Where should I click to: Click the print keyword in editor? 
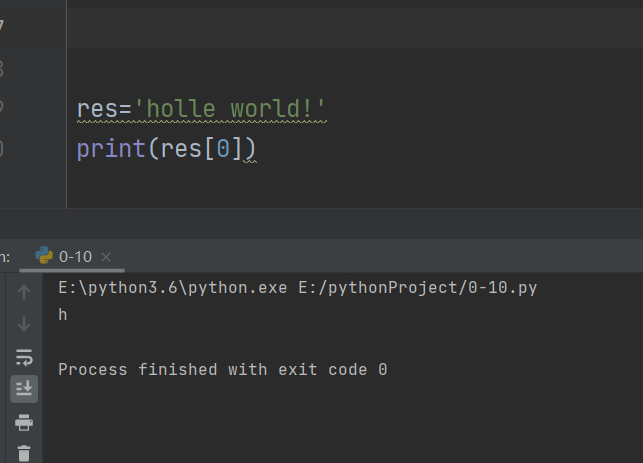click(111, 148)
